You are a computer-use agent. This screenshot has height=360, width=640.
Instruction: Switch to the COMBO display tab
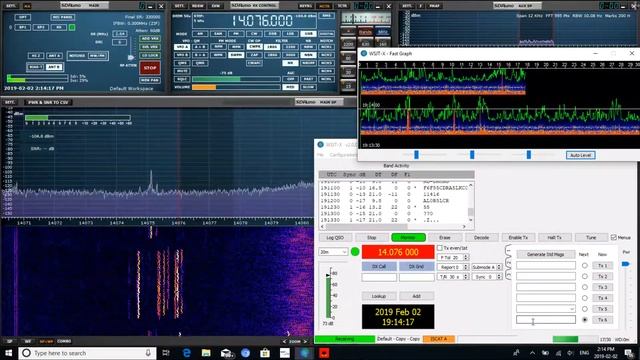coord(64,341)
